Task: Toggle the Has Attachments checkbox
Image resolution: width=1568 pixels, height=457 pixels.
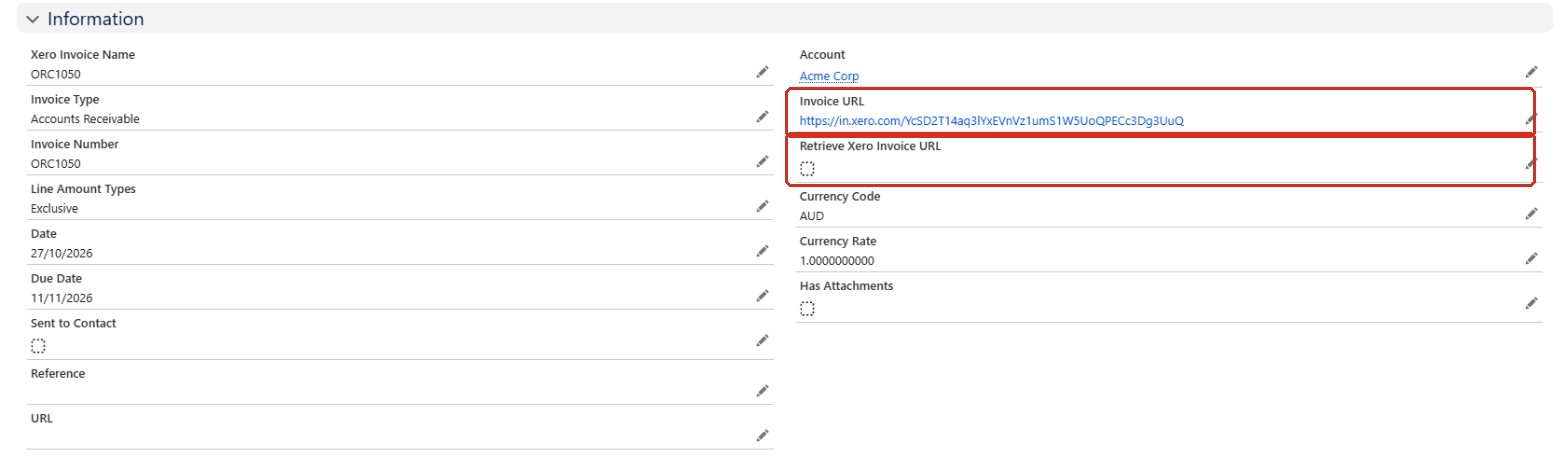Action: (807, 309)
